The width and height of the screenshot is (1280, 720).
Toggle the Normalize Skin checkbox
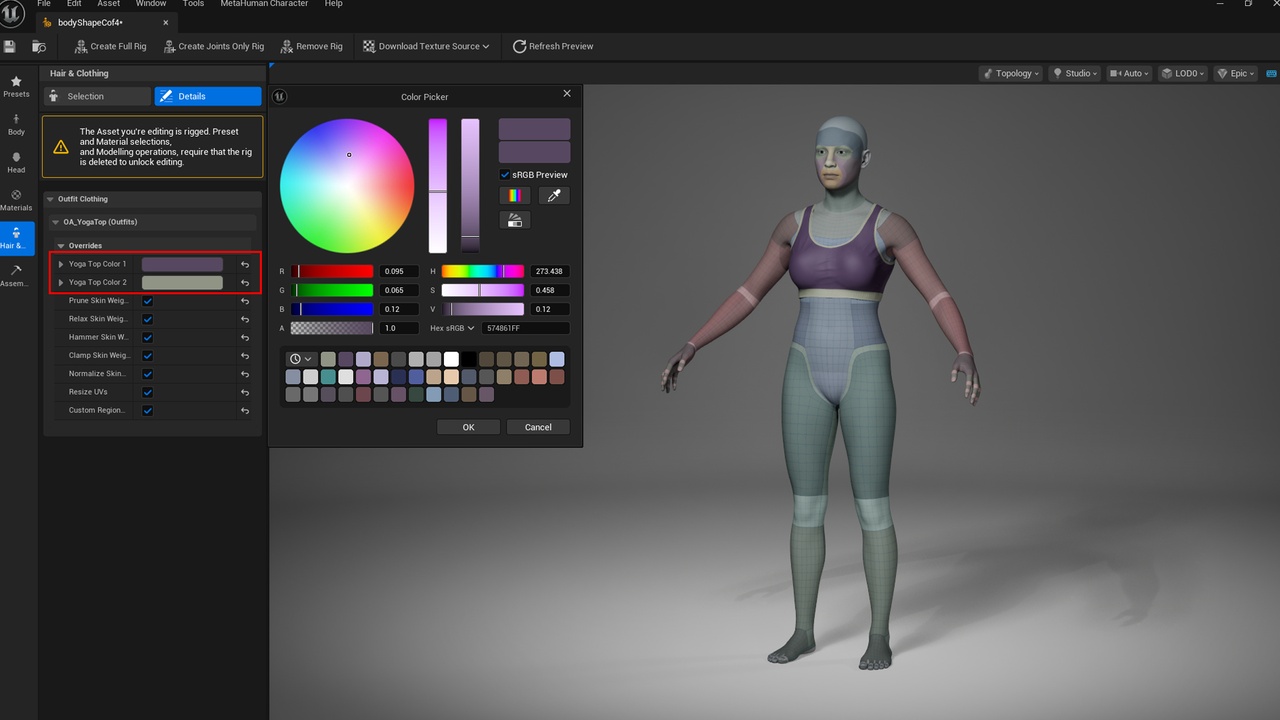pyautogui.click(x=148, y=374)
